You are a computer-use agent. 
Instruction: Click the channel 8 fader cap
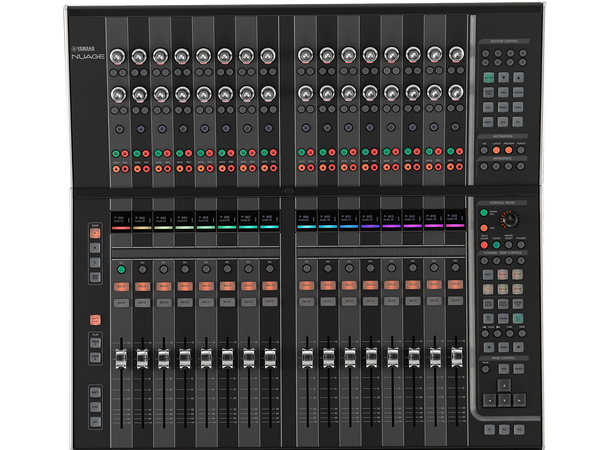[x=270, y=358]
